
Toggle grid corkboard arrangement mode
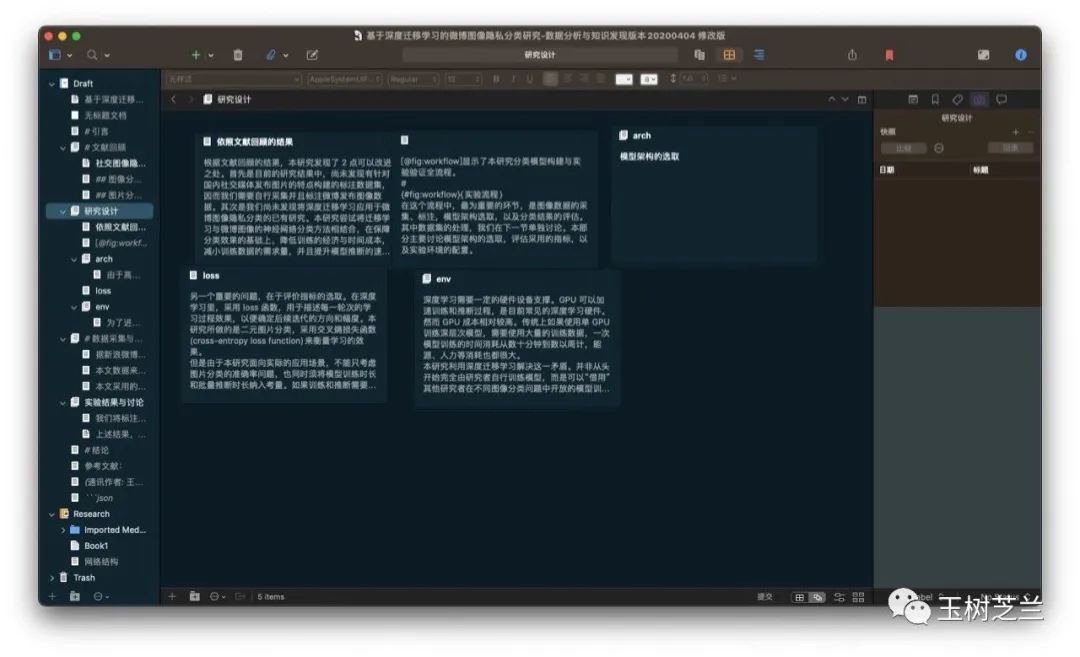(800, 597)
